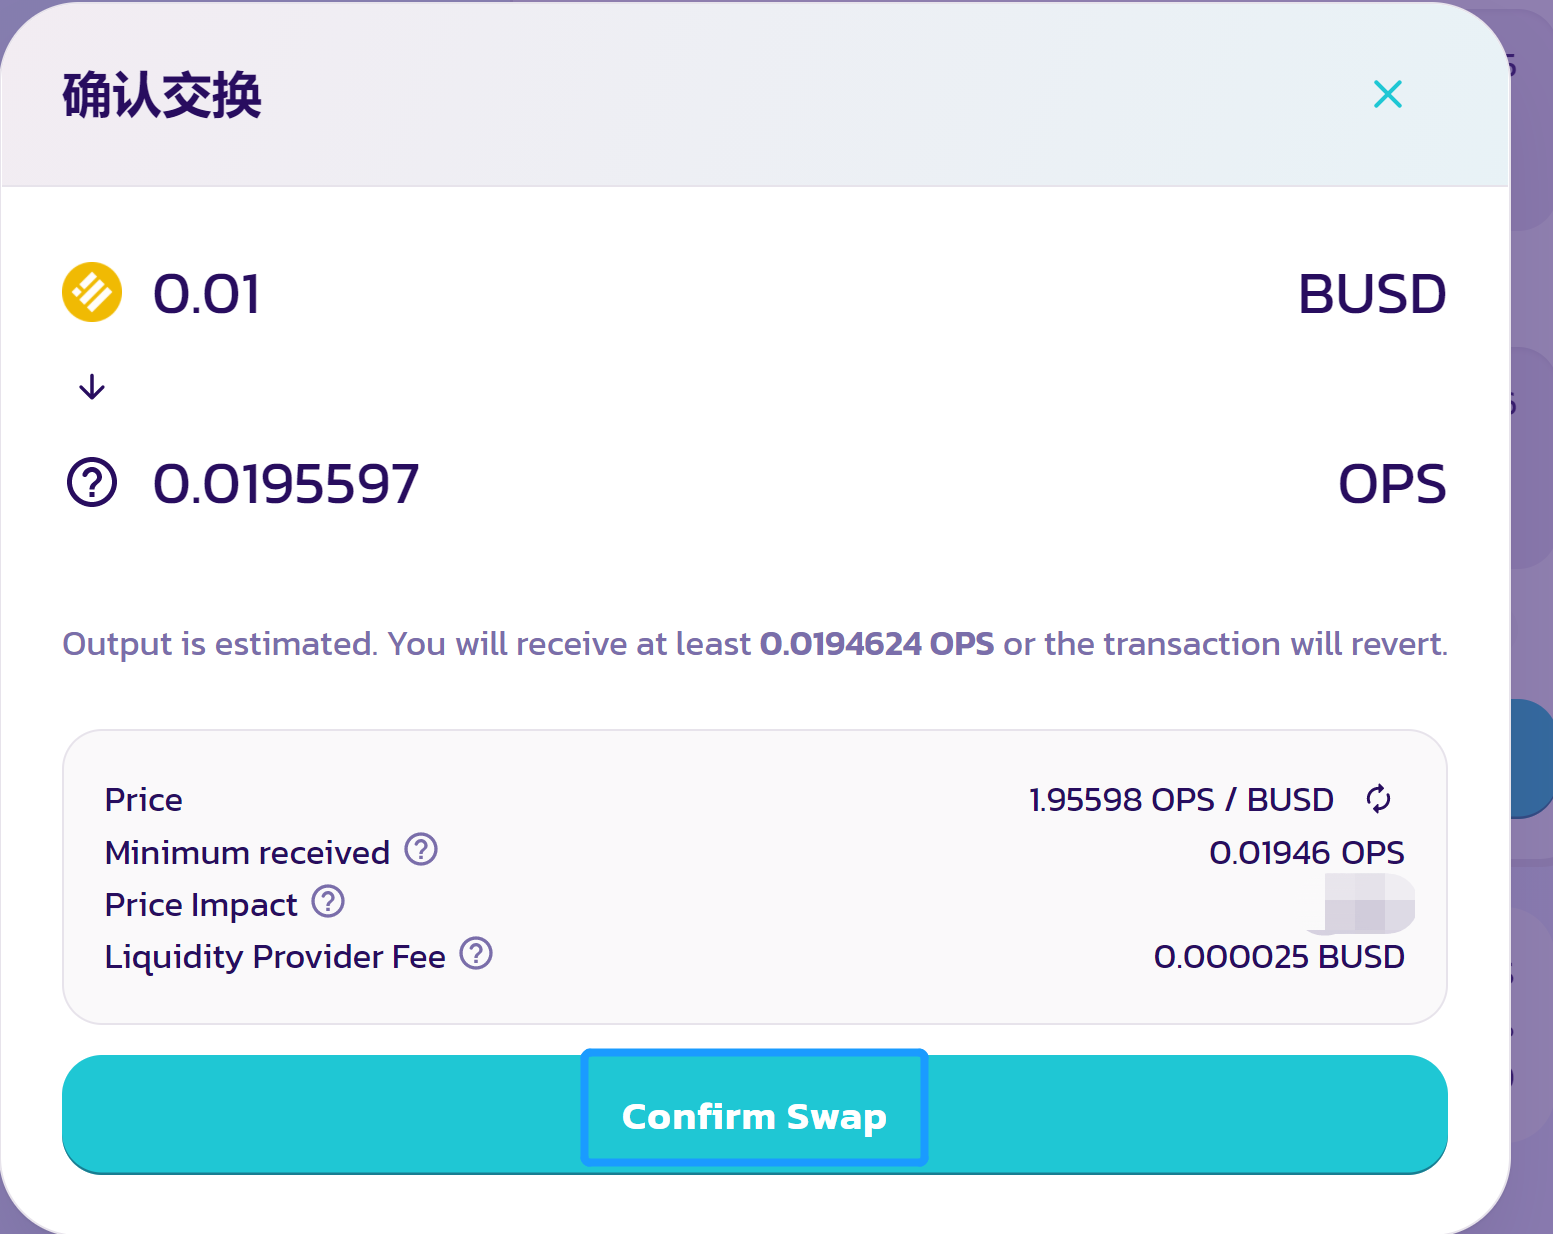The image size is (1553, 1234).
Task: Show the Price Impact help tooltip
Action: (x=328, y=902)
